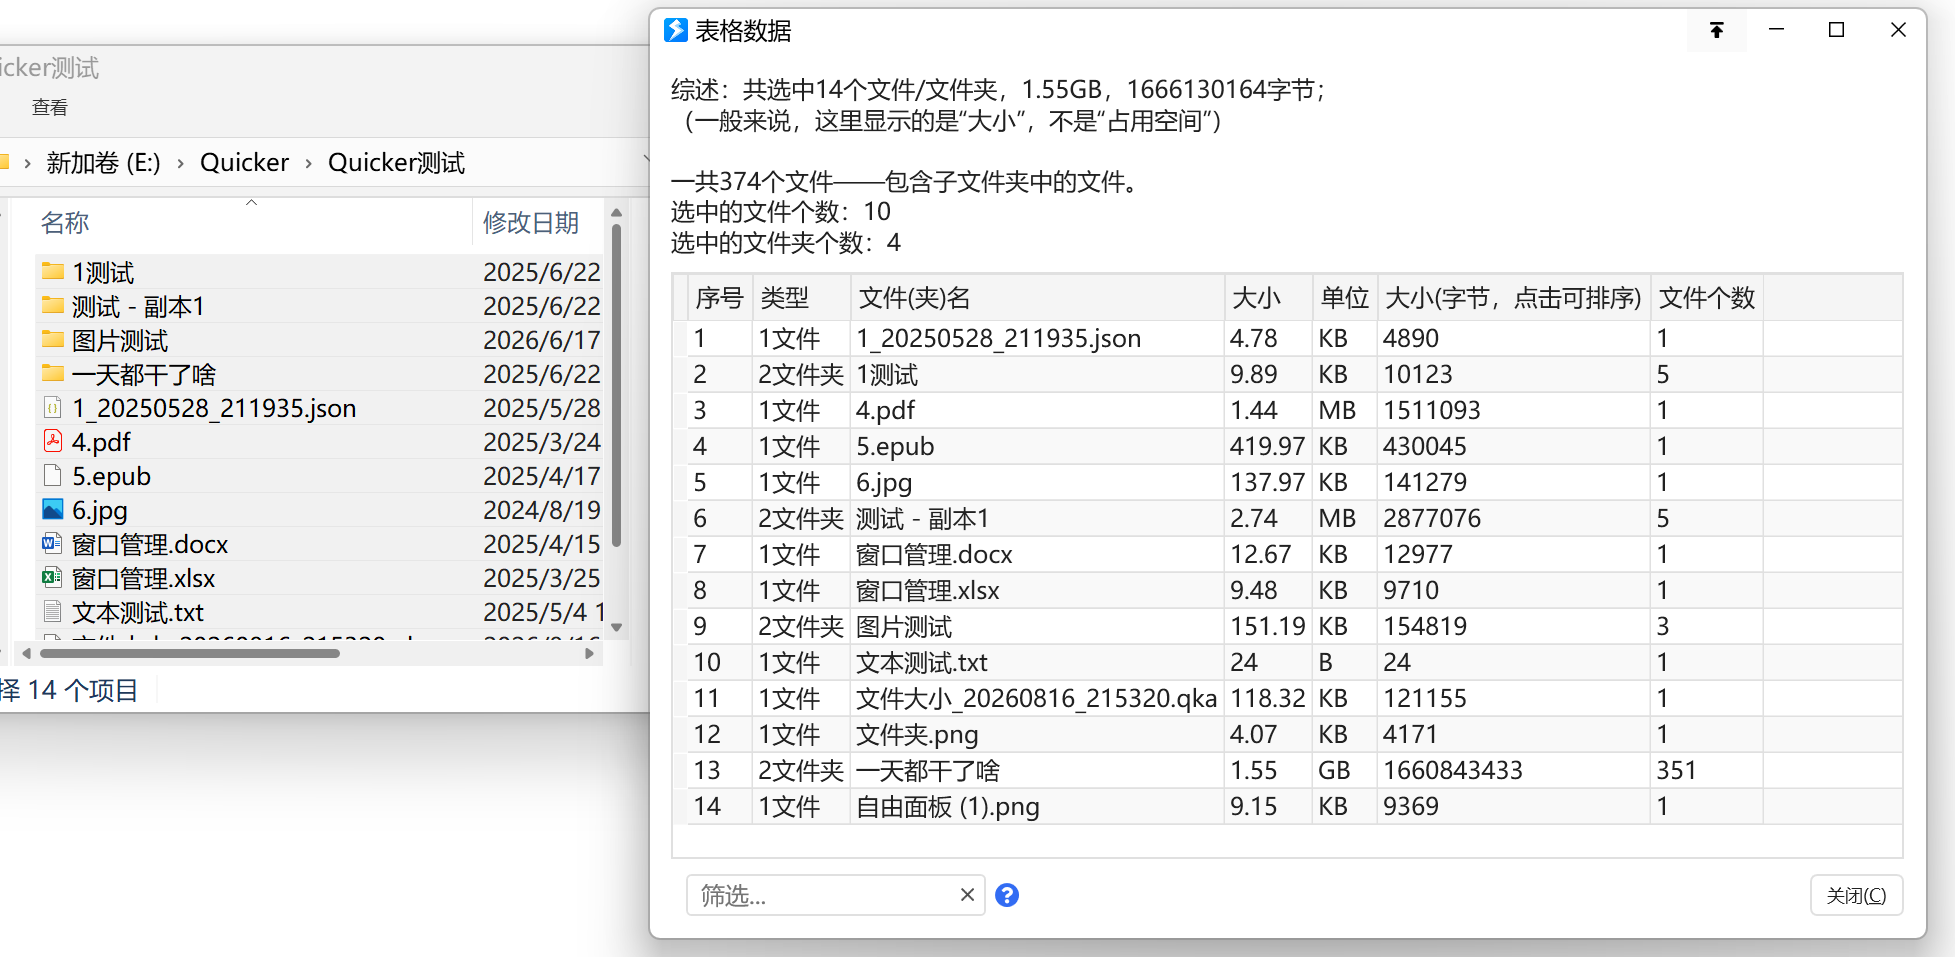Select table row 窗口管理.docx
Viewport: 1955px width, 957px height.
pyautogui.click(x=1287, y=555)
